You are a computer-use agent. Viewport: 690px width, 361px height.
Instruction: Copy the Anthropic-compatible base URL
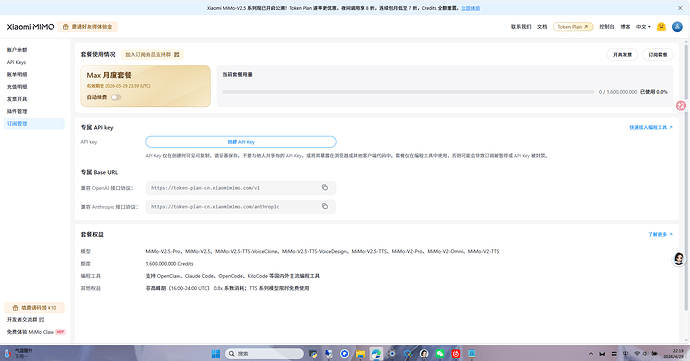tap(325, 206)
